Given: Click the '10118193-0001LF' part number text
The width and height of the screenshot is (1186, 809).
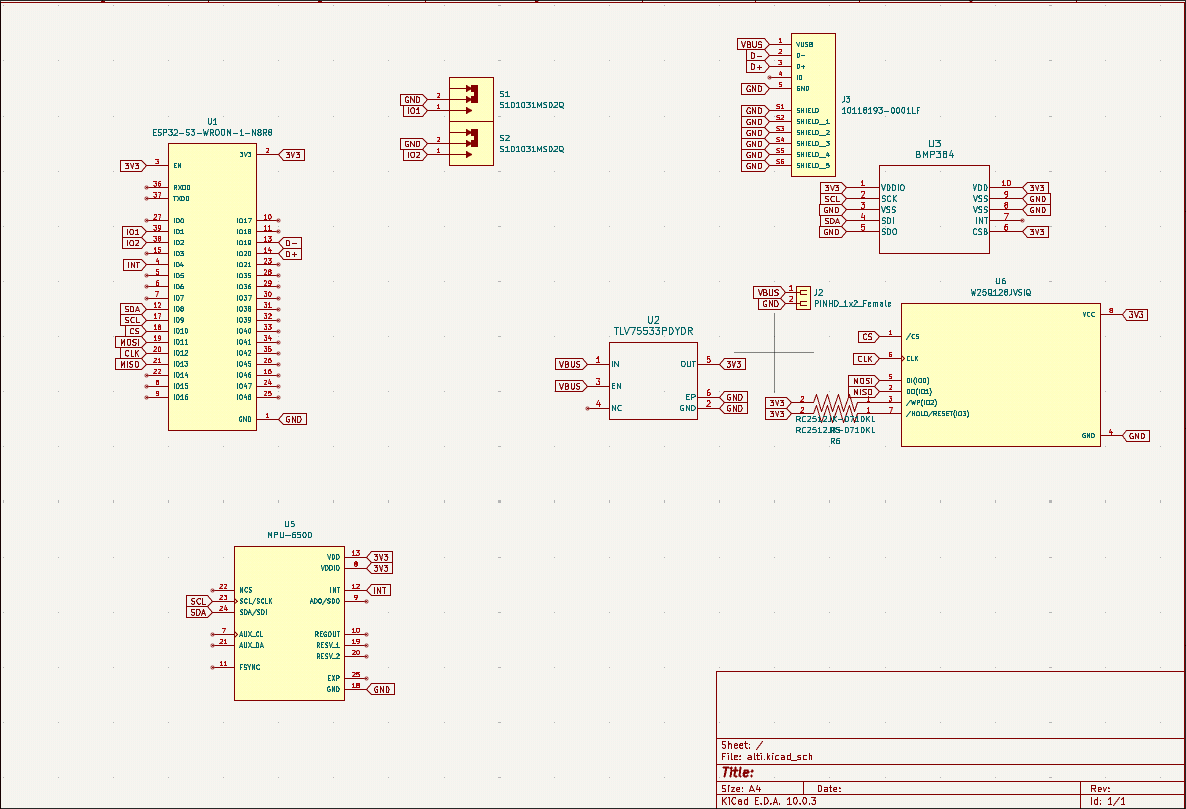Looking at the screenshot, I should pos(881,110).
